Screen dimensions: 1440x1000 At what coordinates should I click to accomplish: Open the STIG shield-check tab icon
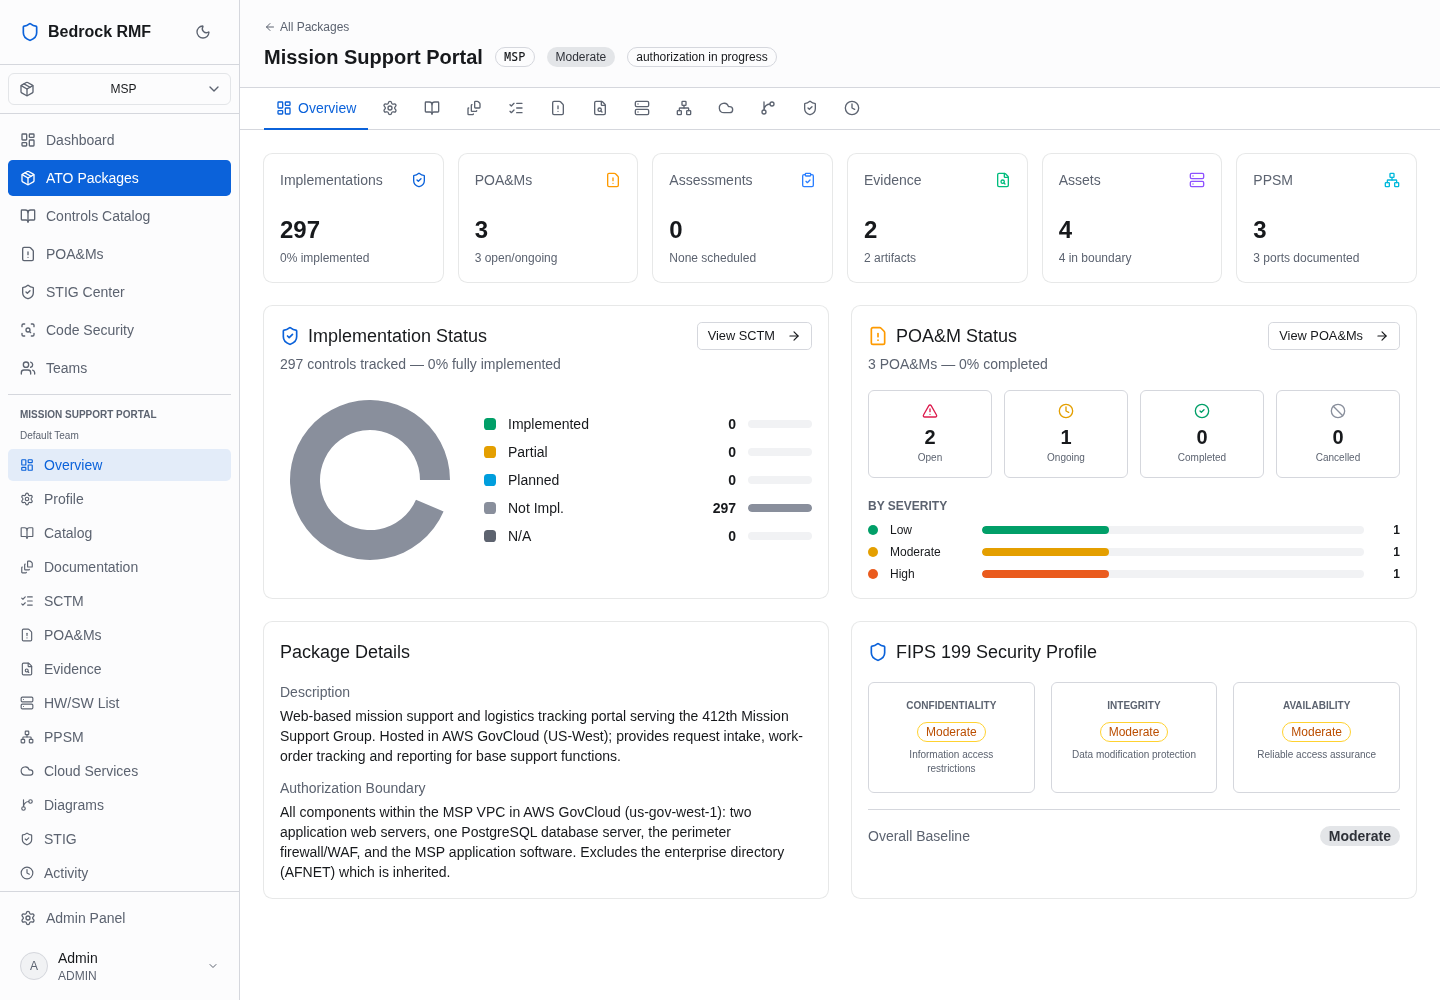pos(810,108)
